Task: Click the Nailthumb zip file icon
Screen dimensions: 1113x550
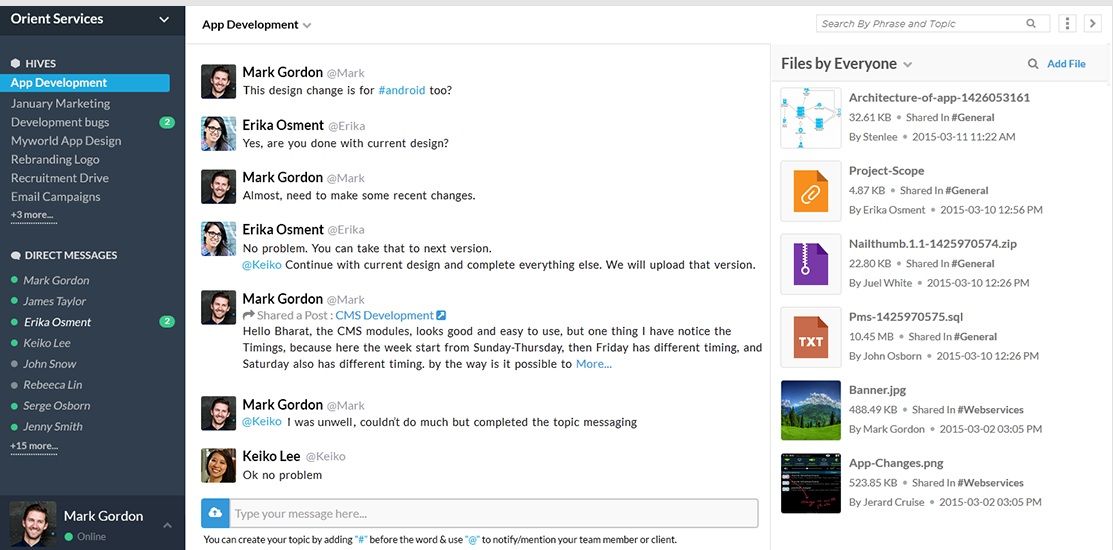Action: click(x=810, y=263)
